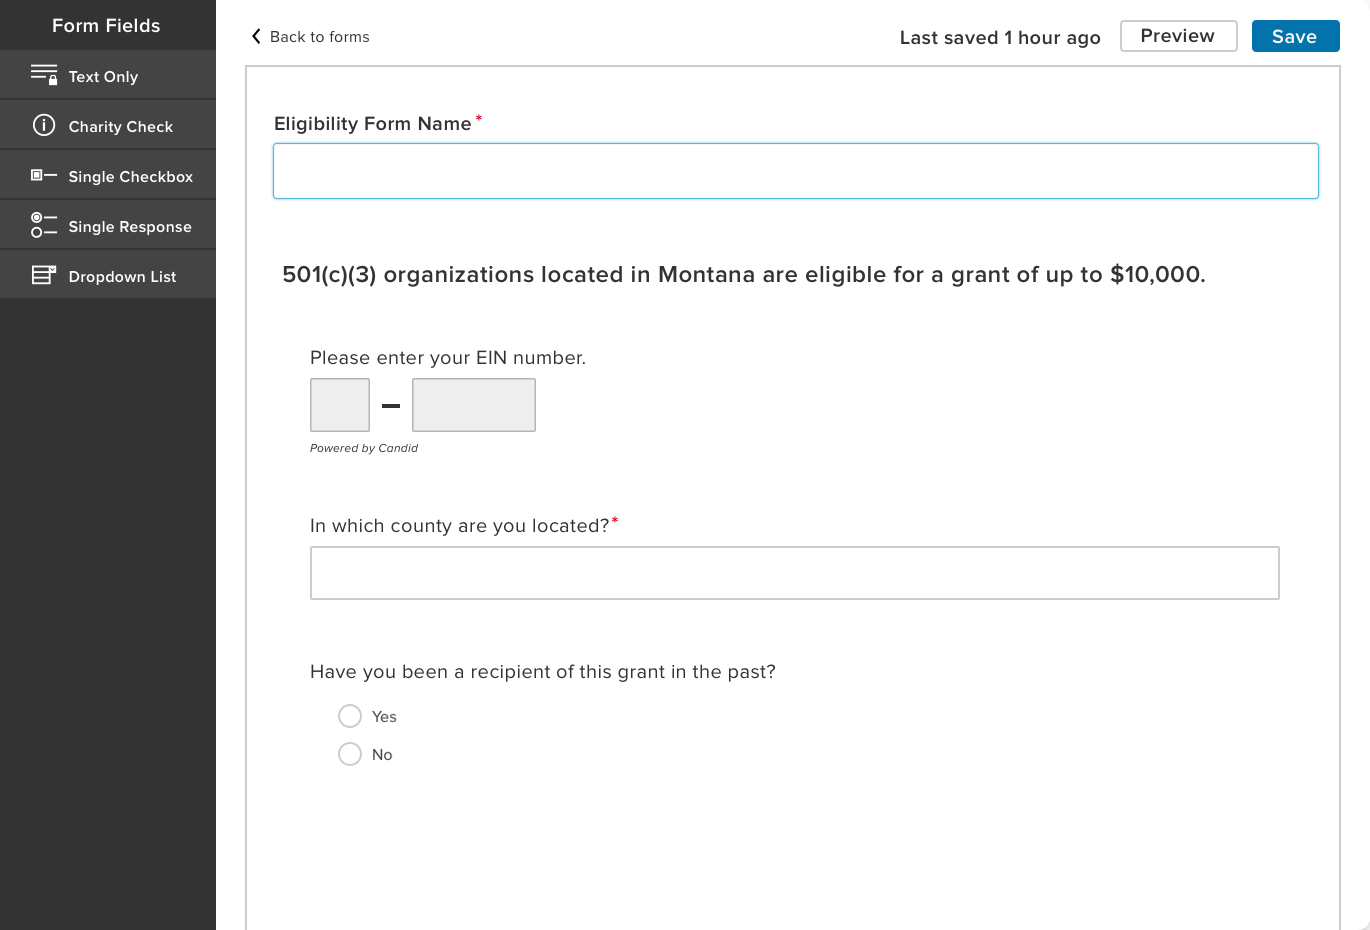The width and height of the screenshot is (1370, 930).
Task: Click the Form Fields panel header
Action: point(106,25)
